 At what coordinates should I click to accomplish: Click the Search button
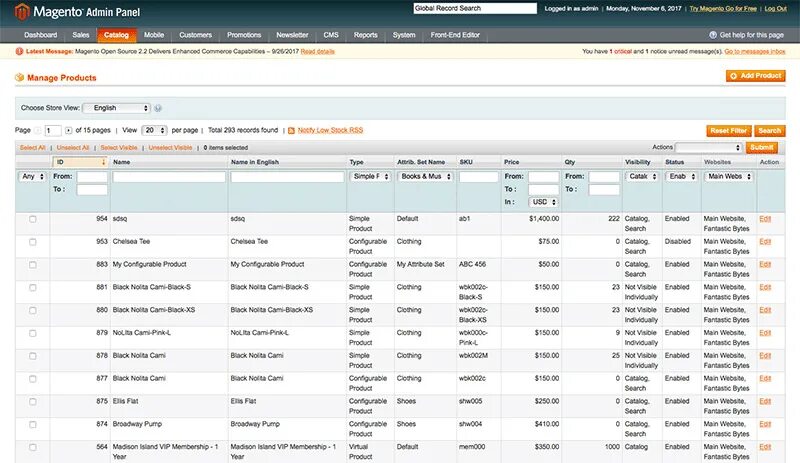pos(769,131)
